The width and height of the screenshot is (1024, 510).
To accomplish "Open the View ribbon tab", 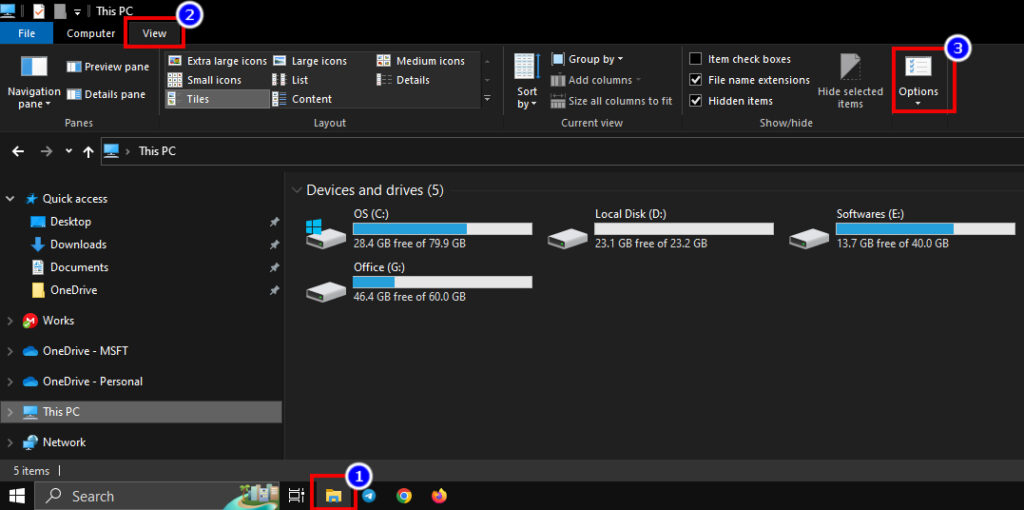I will click(x=155, y=33).
